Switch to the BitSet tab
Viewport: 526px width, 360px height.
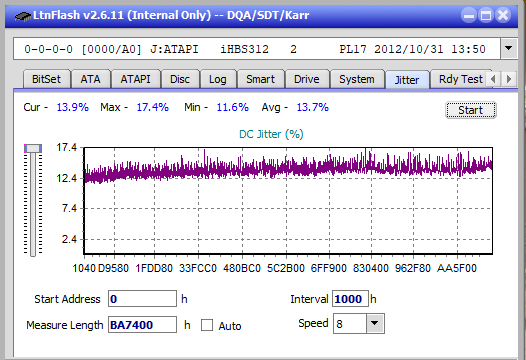coord(47,79)
